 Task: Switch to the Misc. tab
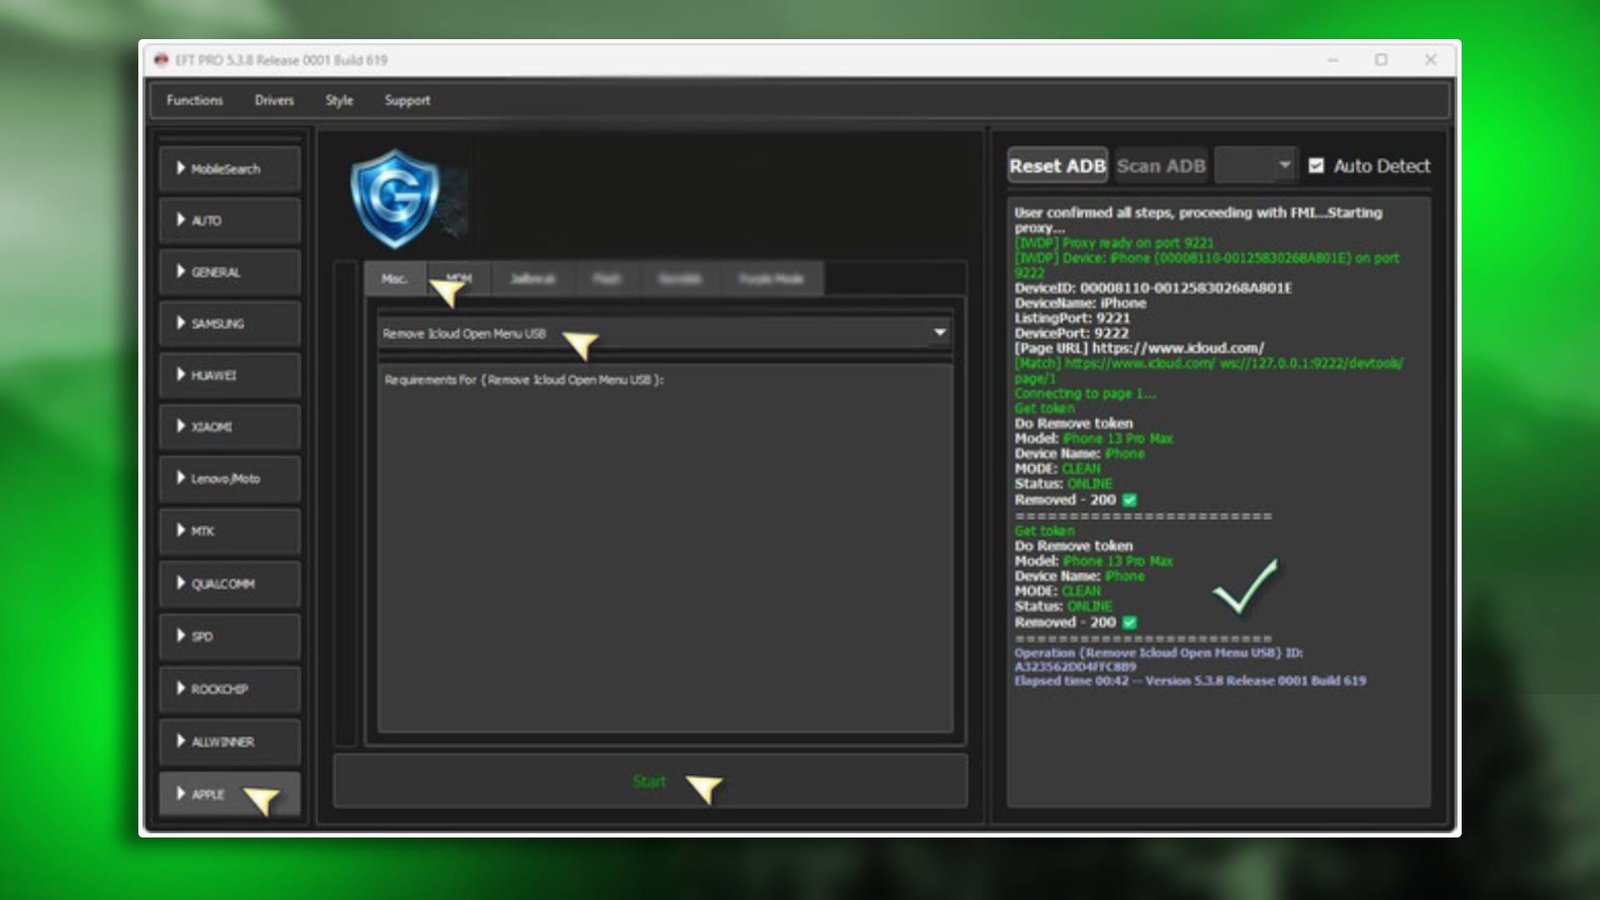click(394, 279)
